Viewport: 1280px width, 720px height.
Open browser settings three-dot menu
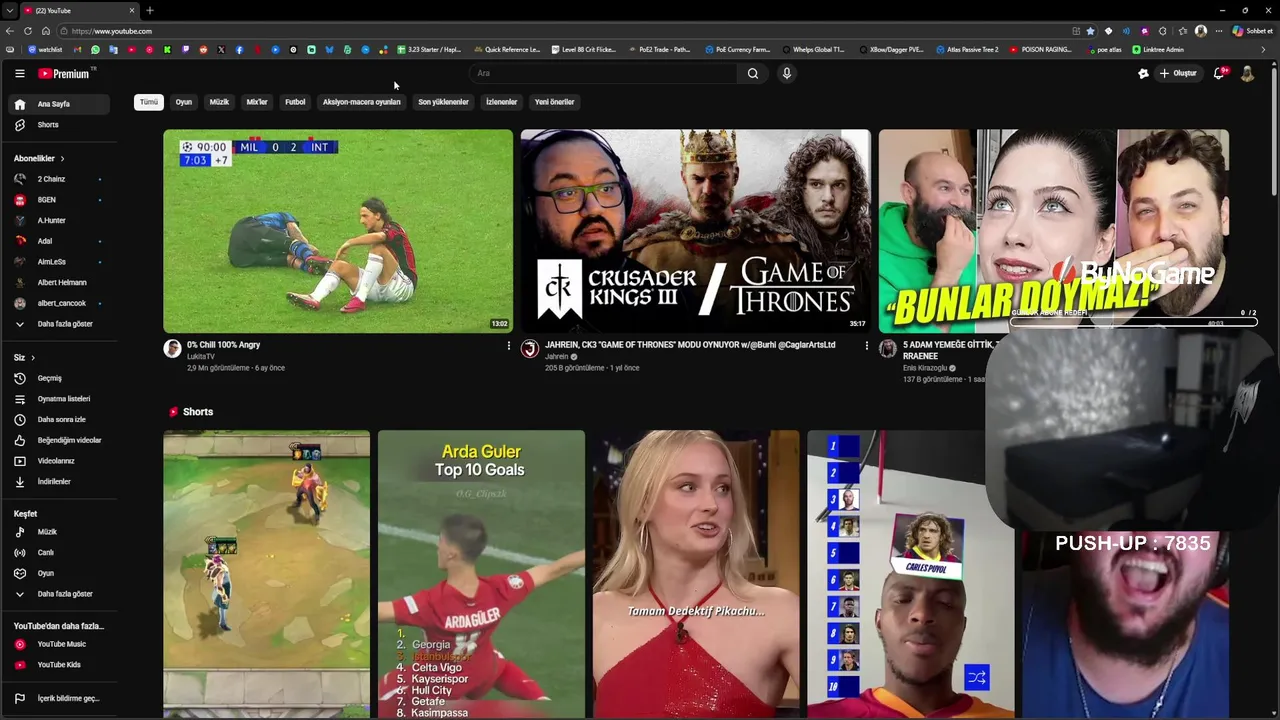click(x=1221, y=31)
